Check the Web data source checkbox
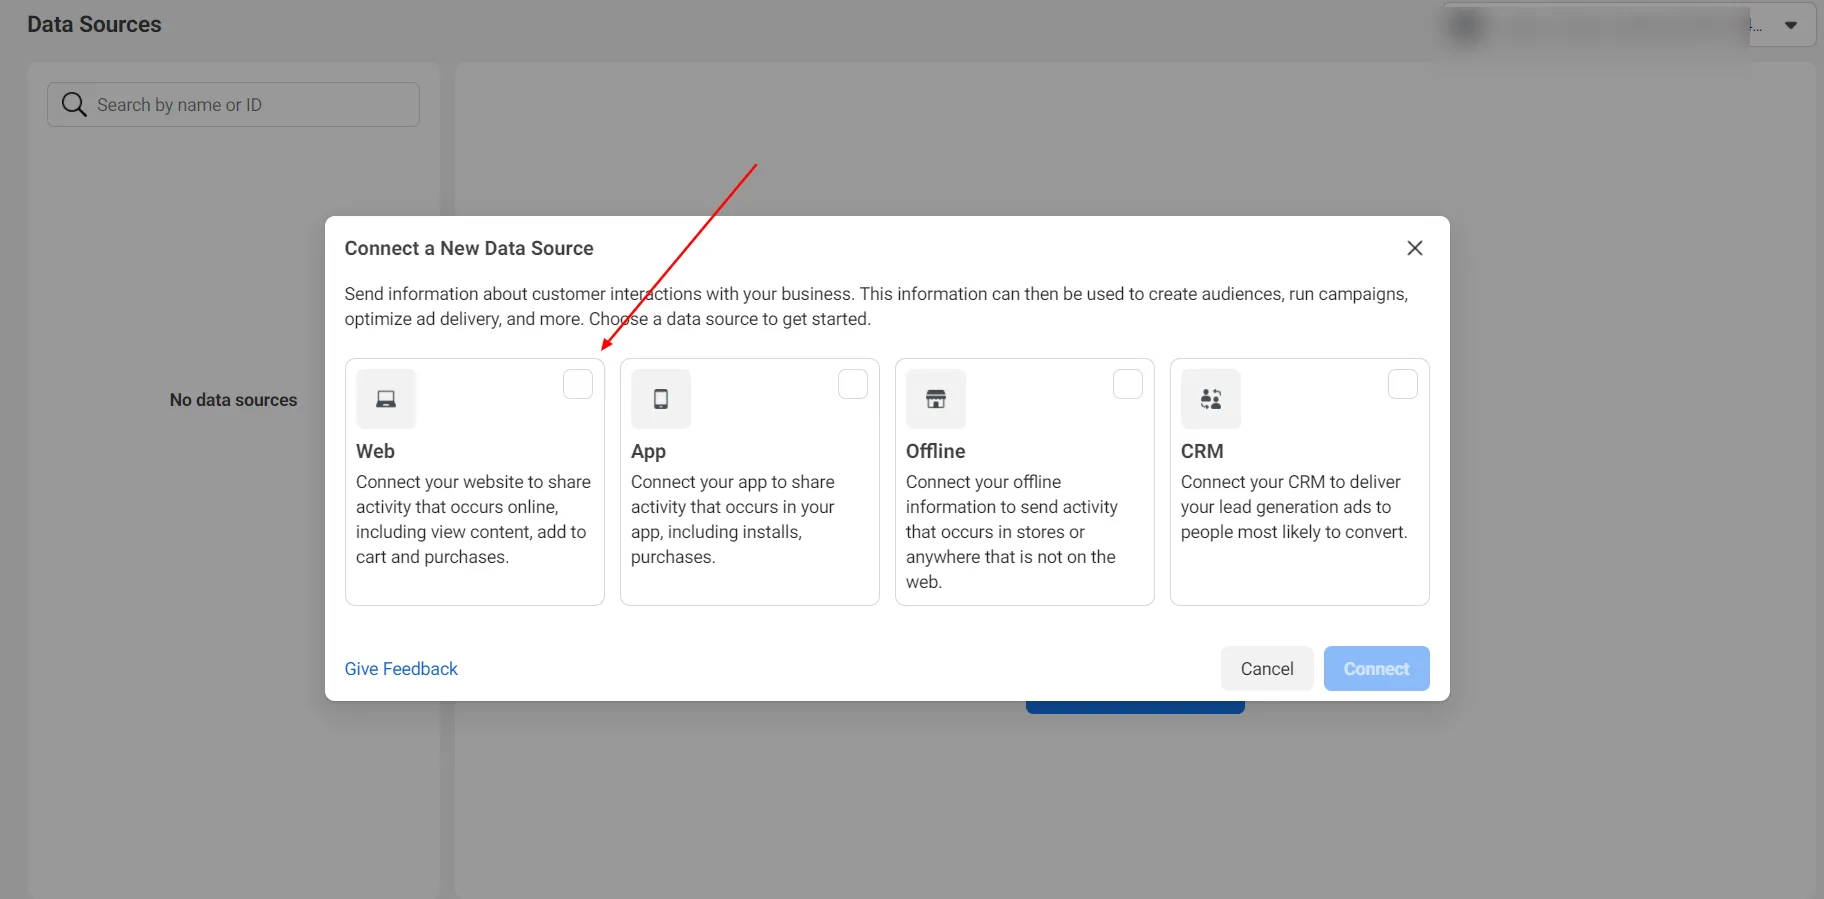 578,384
